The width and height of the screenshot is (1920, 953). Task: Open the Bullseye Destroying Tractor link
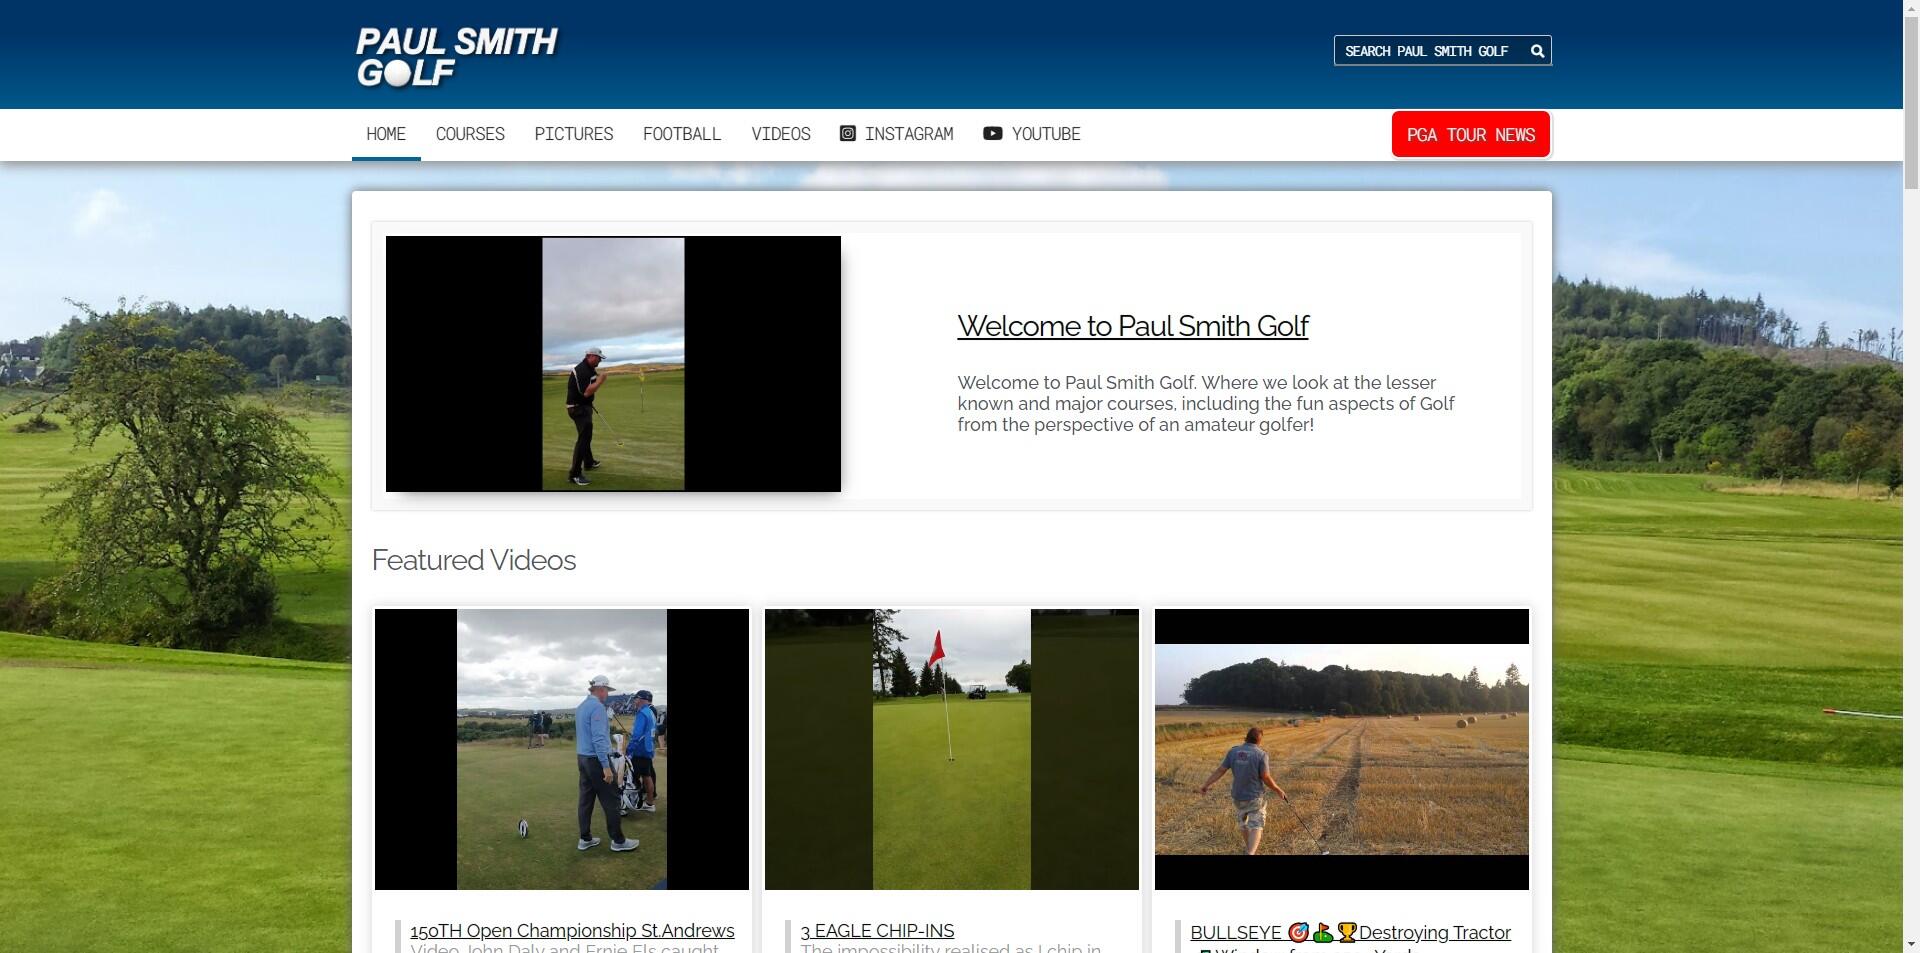coord(1350,932)
